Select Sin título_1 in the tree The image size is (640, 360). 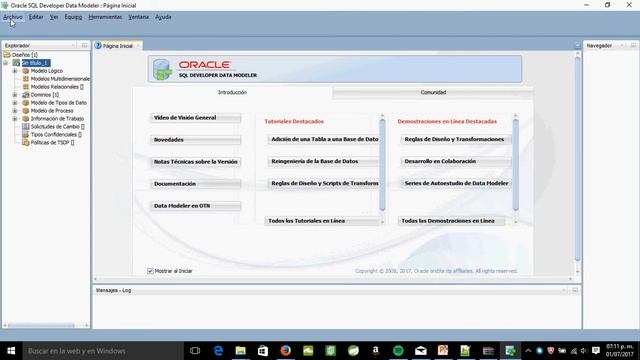click(x=36, y=63)
